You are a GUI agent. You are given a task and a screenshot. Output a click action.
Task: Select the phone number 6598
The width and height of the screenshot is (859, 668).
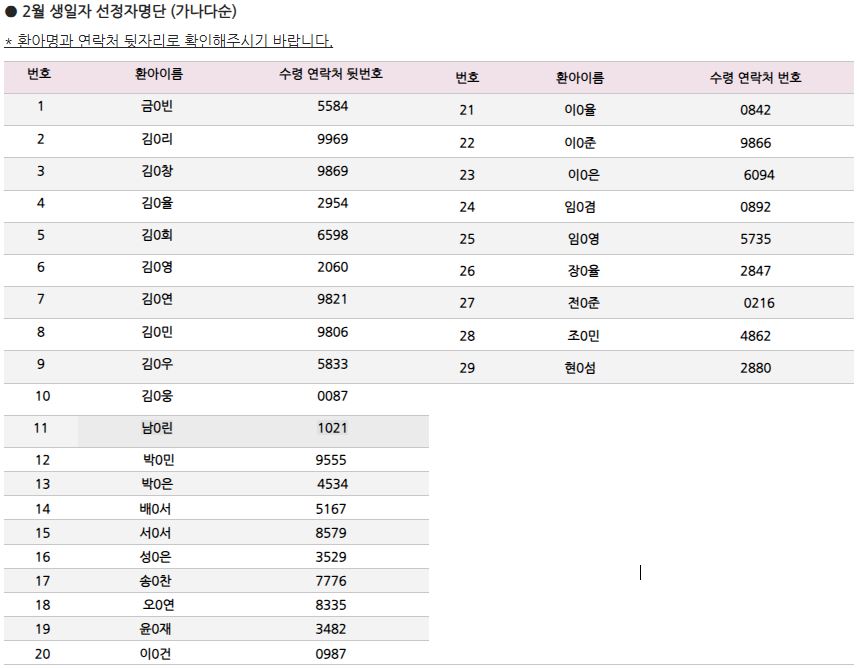pyautogui.click(x=332, y=235)
